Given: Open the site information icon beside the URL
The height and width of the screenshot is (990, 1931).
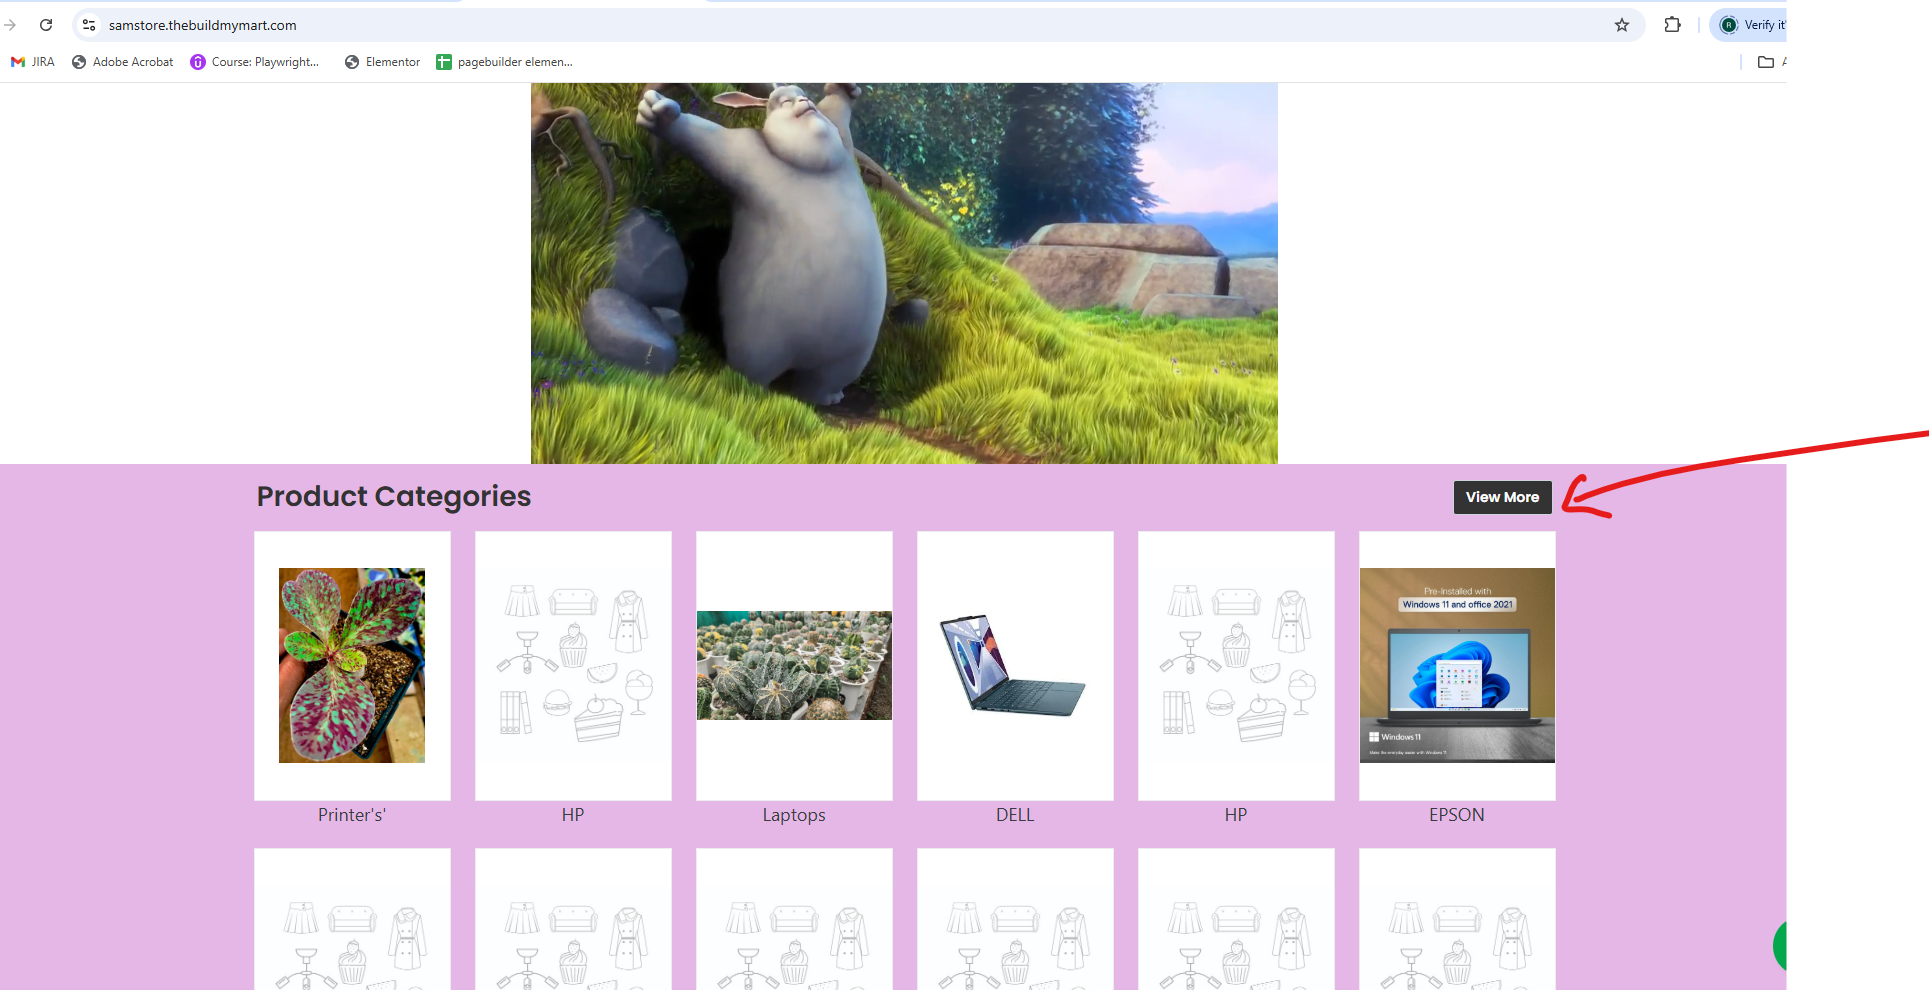Looking at the screenshot, I should pos(89,25).
